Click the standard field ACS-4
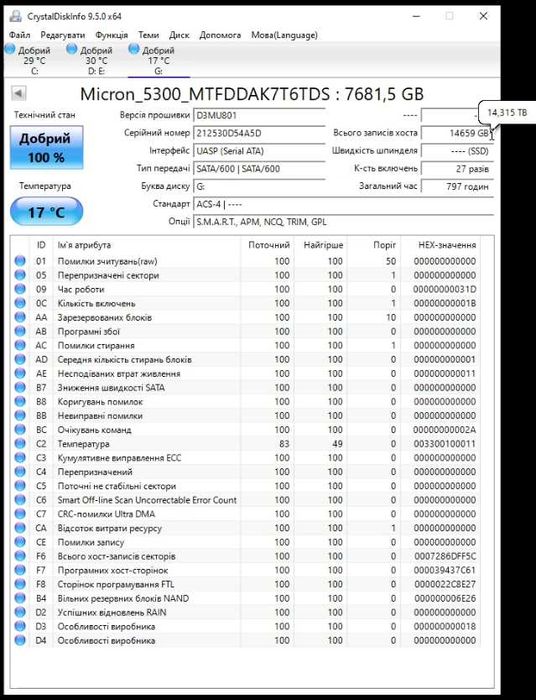Image resolution: width=536 pixels, height=700 pixels. point(344,204)
